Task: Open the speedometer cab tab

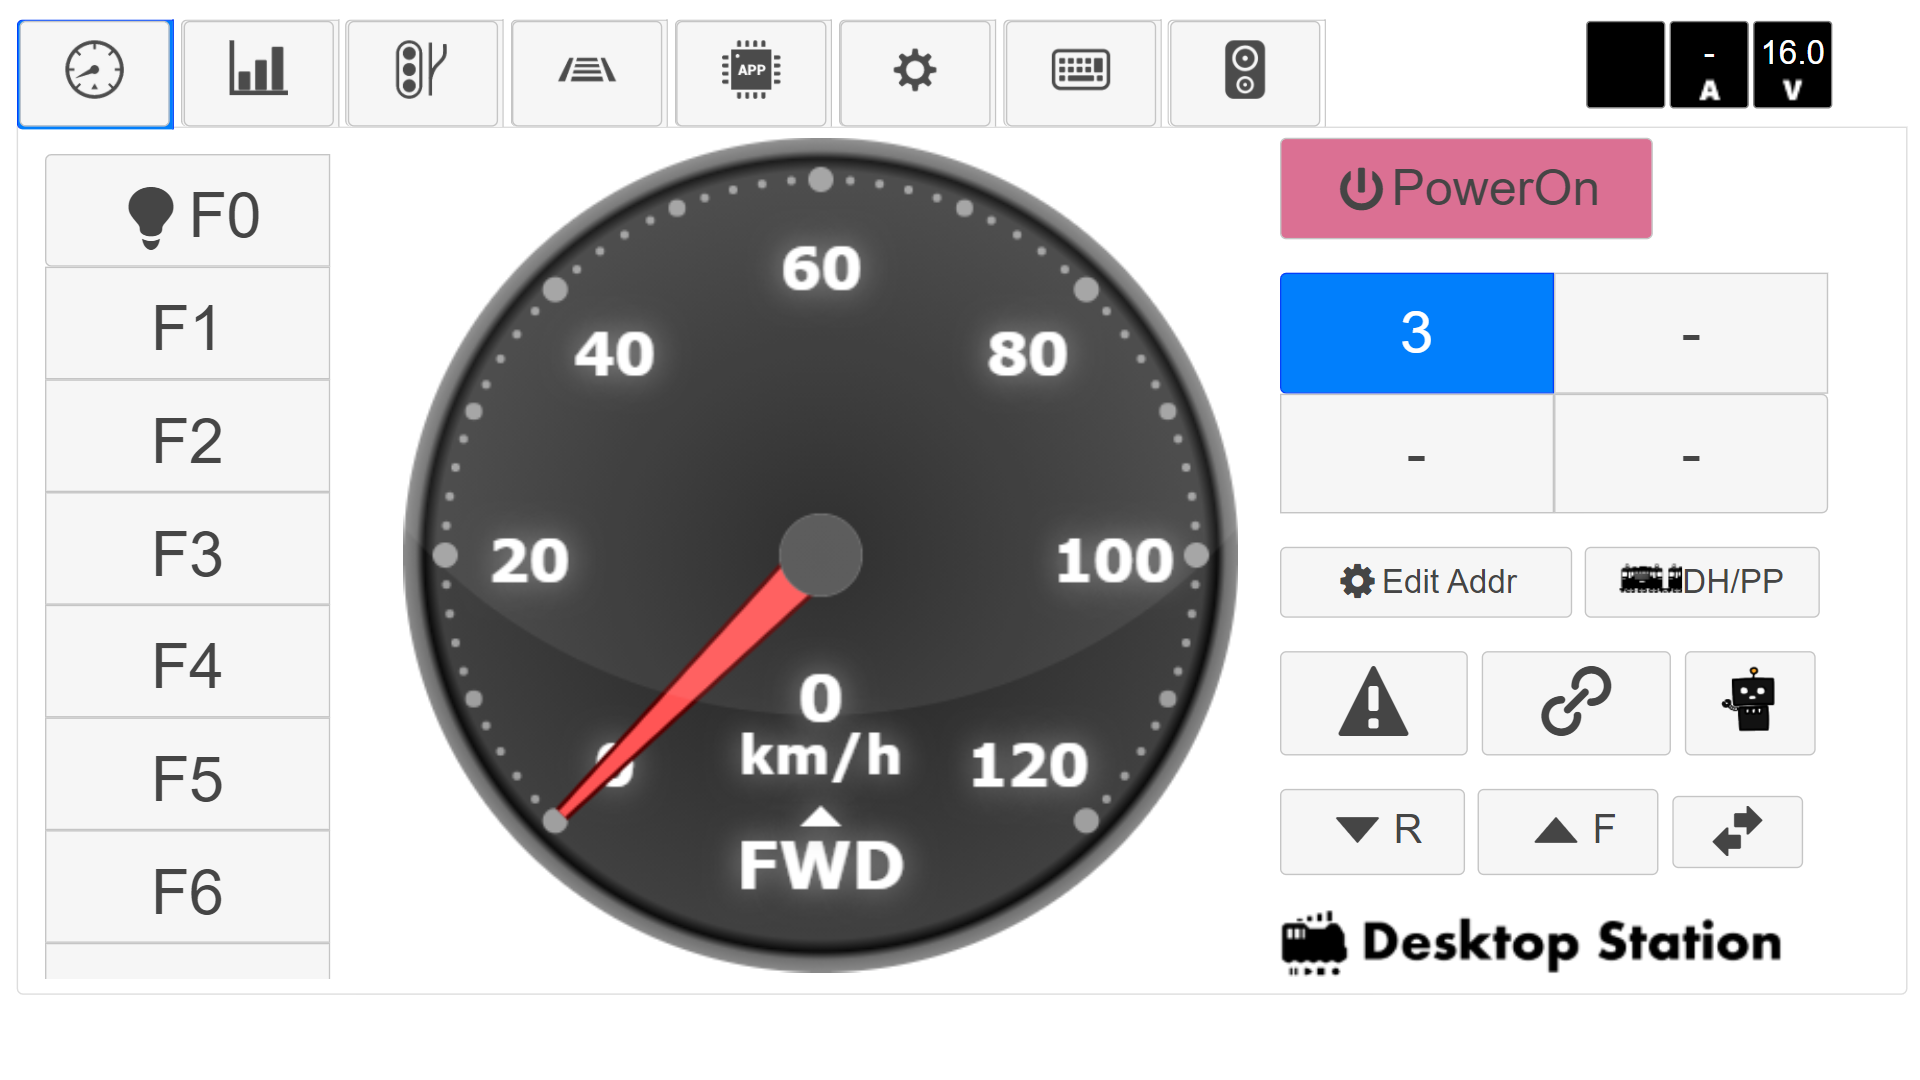Action: click(95, 73)
